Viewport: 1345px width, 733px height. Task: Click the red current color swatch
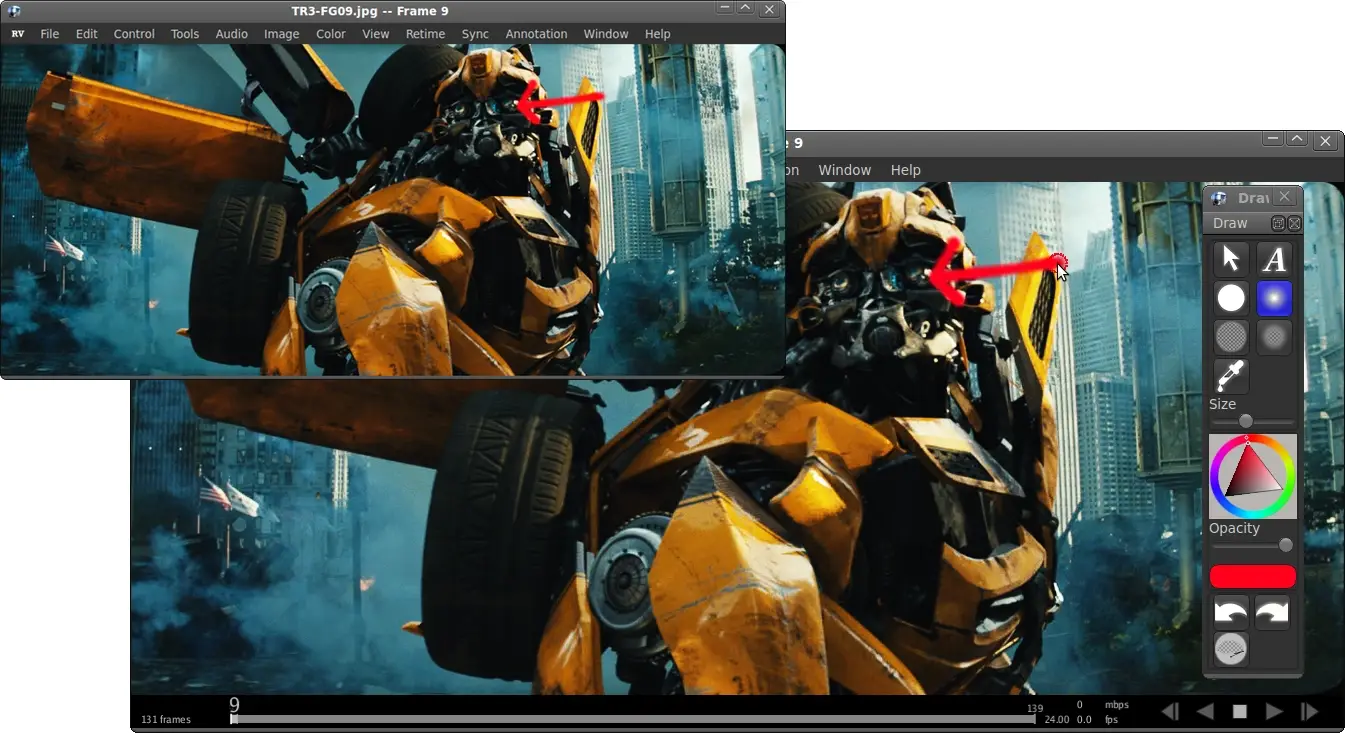pos(1253,577)
